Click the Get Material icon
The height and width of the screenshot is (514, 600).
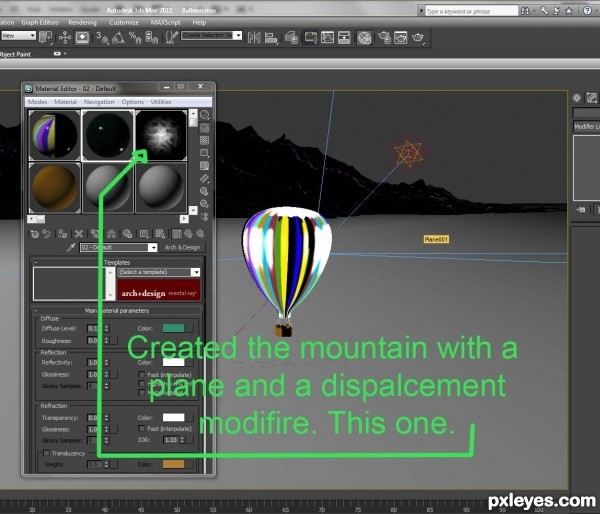click(x=35, y=234)
